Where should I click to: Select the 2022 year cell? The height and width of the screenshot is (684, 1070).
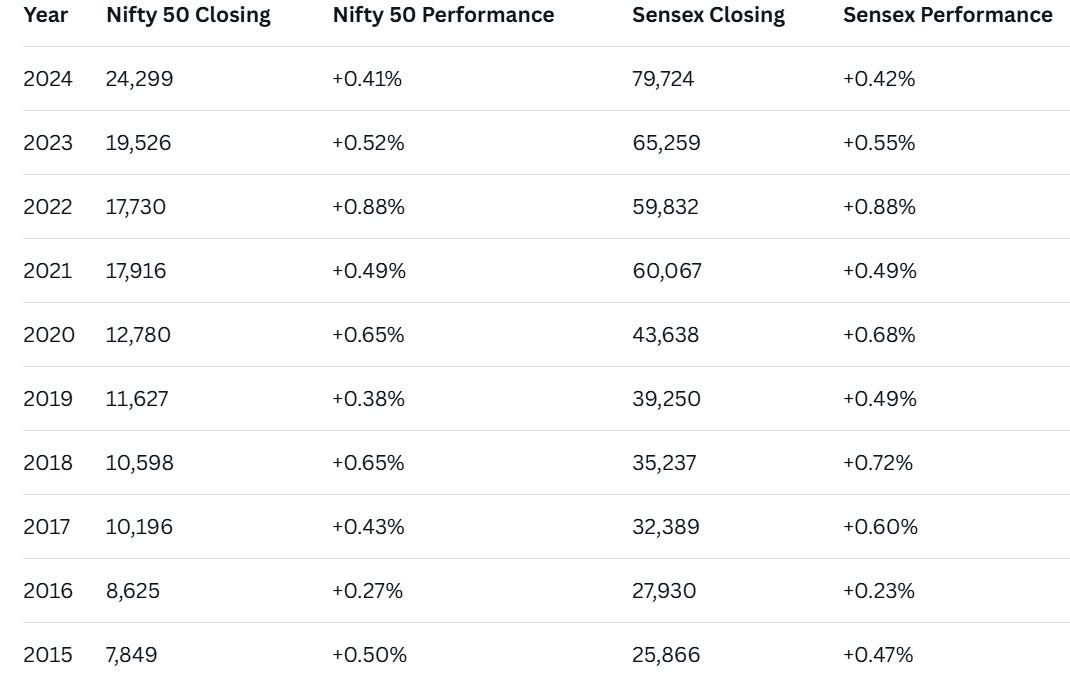tap(48, 207)
